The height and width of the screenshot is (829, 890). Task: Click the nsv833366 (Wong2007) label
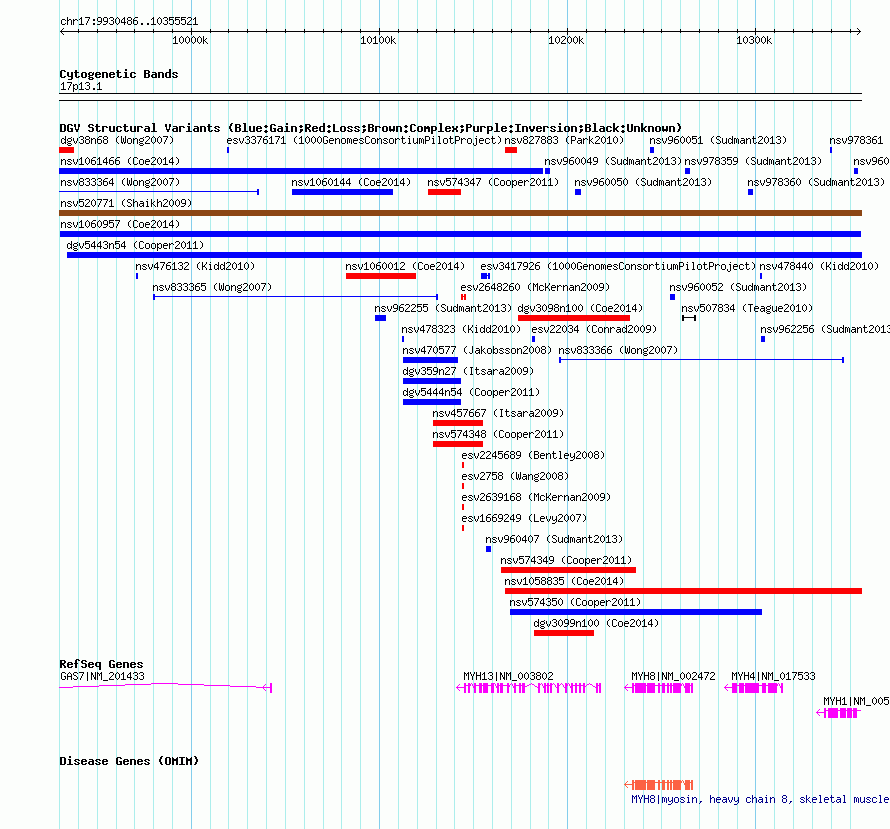point(619,350)
